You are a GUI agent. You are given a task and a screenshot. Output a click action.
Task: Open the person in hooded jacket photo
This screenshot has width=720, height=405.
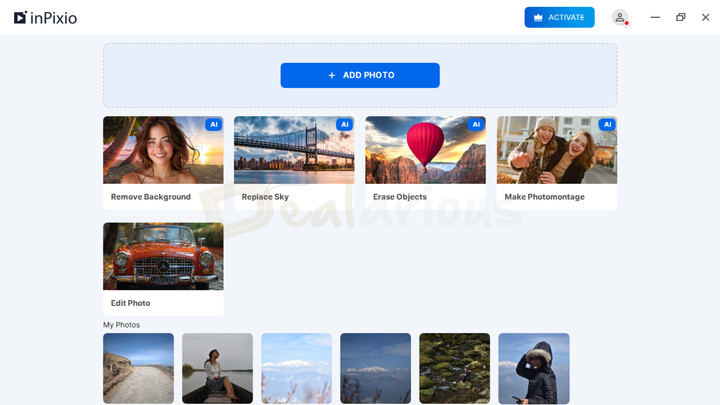point(534,368)
